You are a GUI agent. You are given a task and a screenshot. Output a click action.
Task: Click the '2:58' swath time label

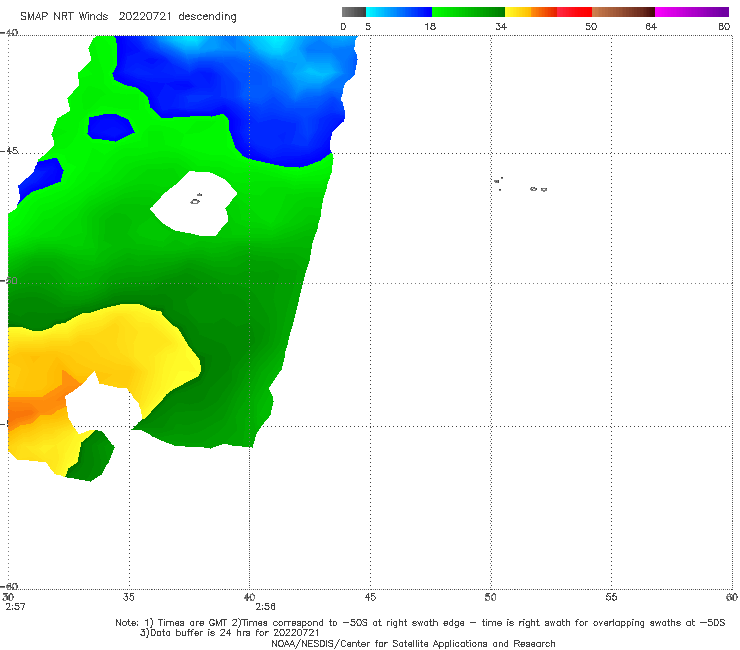pos(265,607)
